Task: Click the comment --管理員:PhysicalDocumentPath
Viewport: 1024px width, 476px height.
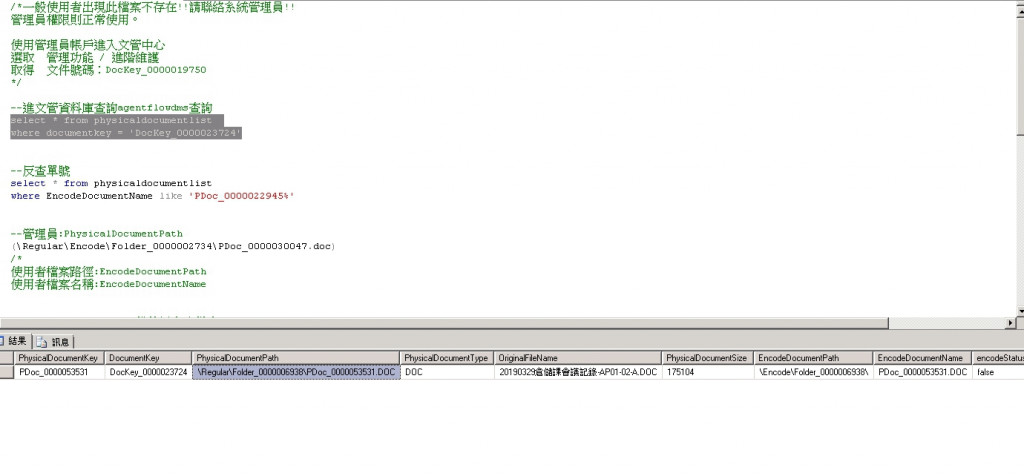Action: click(97, 234)
